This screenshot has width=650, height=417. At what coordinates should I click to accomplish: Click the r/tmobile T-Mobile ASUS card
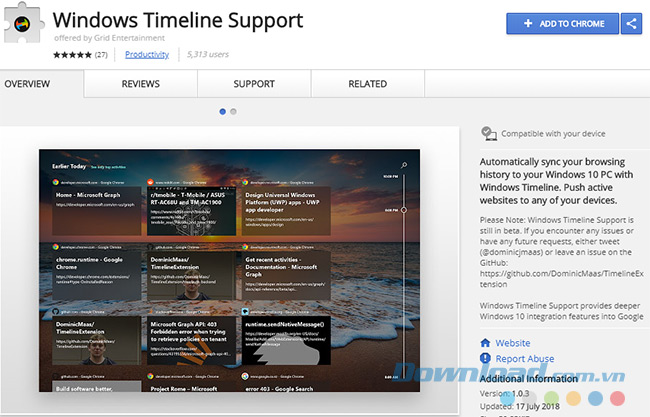192,211
